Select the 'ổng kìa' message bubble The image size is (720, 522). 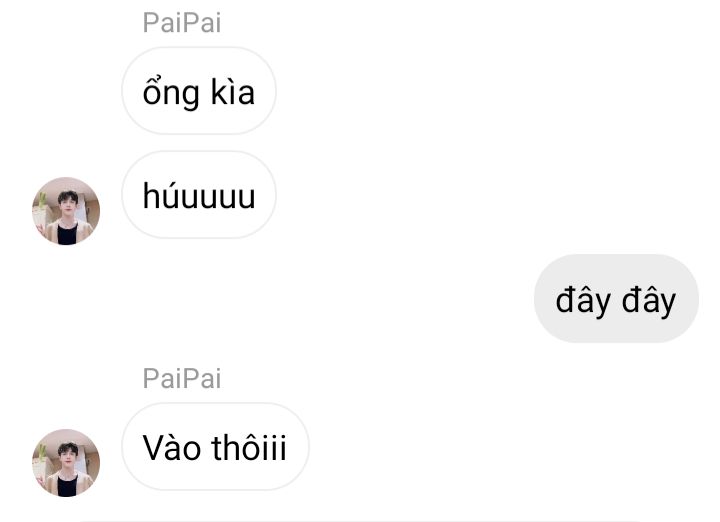pyautogui.click(x=199, y=91)
